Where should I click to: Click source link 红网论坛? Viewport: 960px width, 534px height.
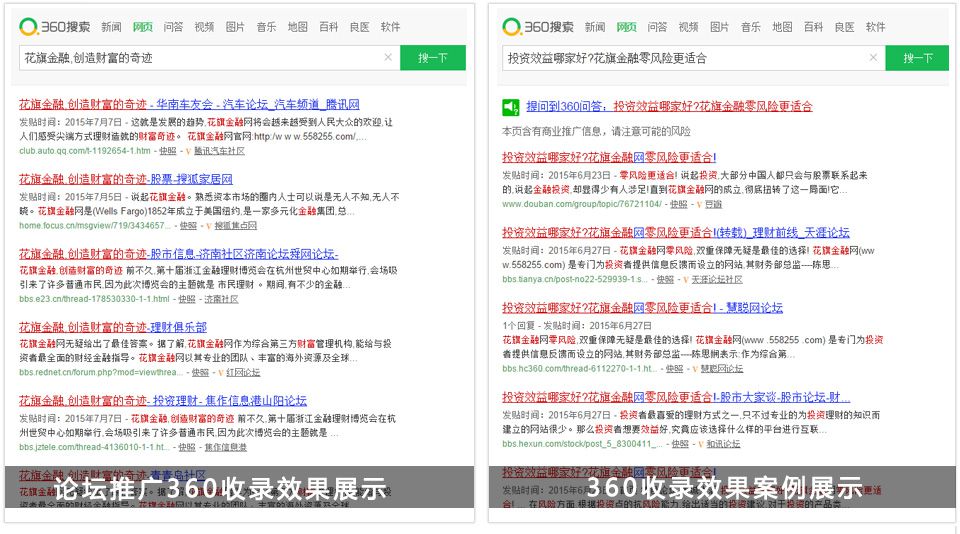[243, 372]
